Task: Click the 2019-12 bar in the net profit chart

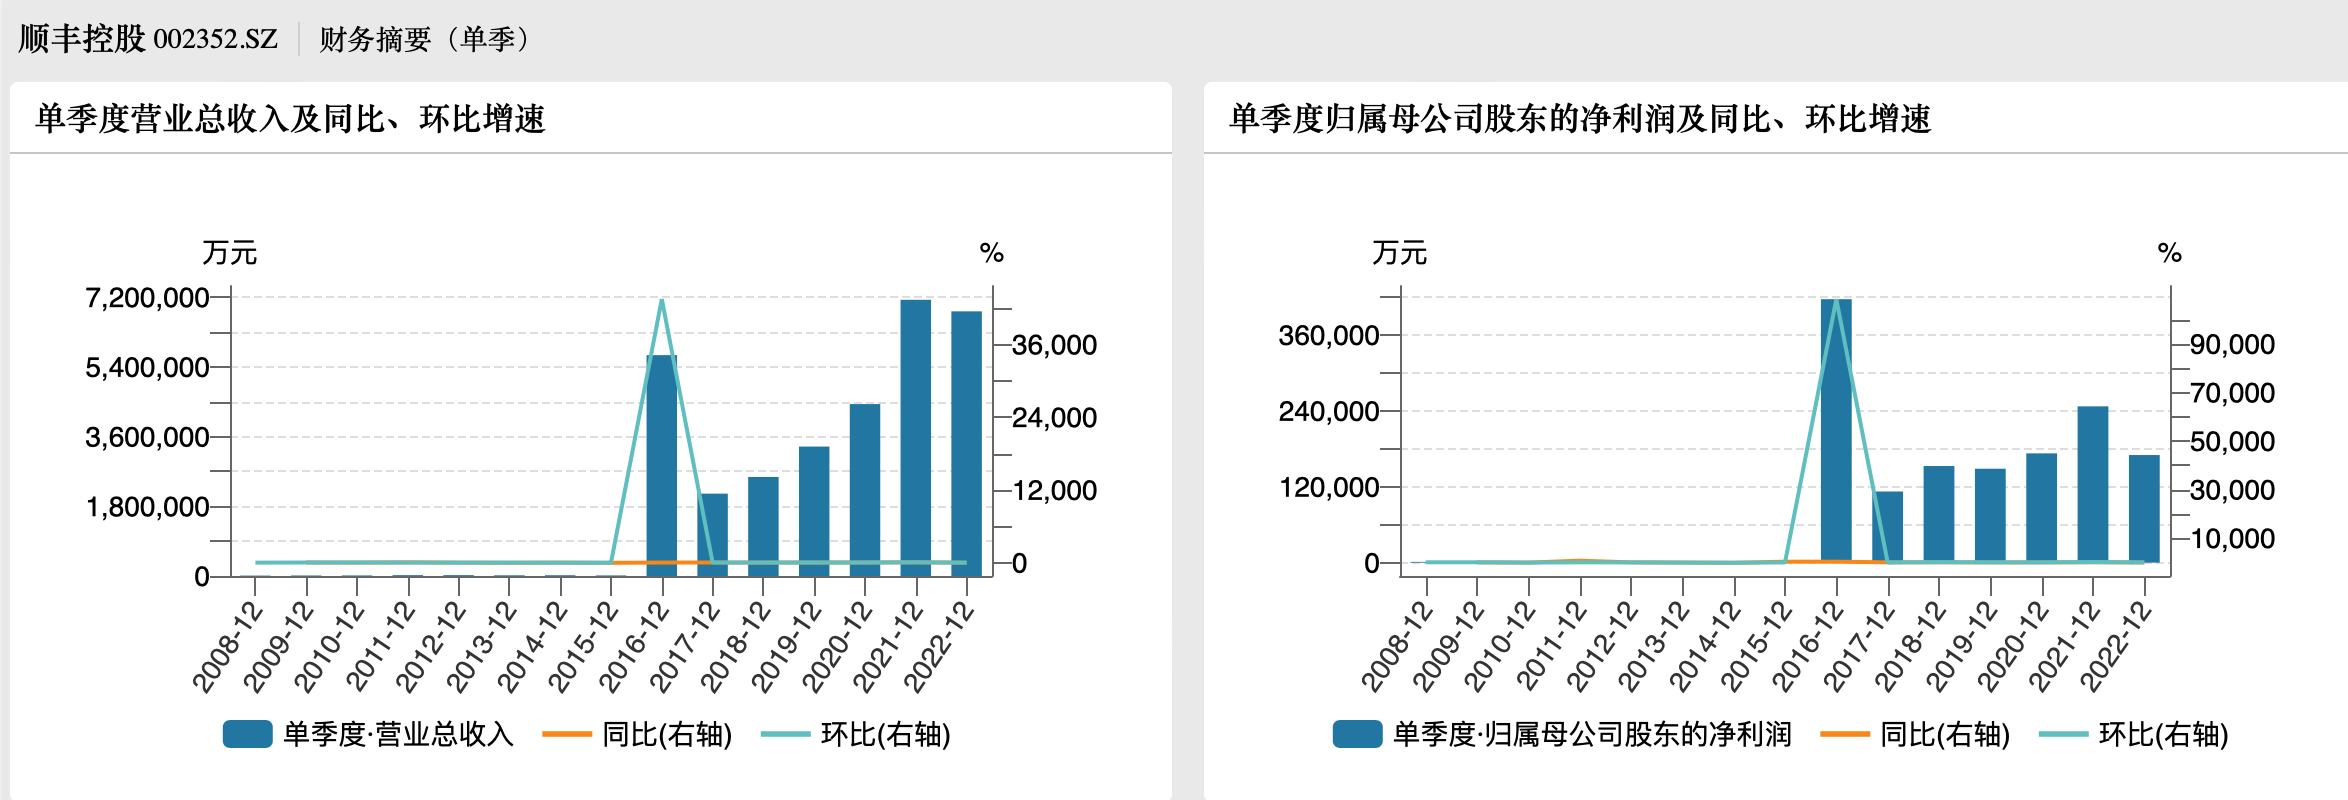Action: point(1990,515)
